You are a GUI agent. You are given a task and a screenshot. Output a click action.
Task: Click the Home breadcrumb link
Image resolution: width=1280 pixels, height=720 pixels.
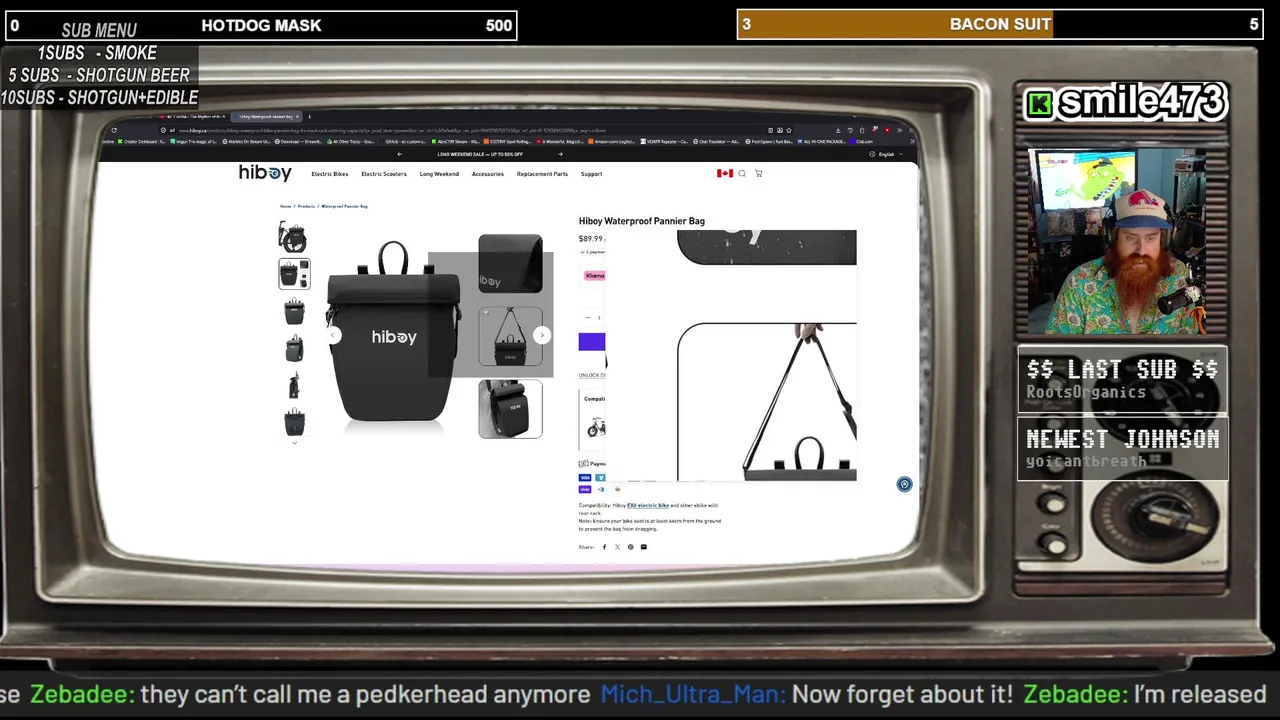coord(286,206)
